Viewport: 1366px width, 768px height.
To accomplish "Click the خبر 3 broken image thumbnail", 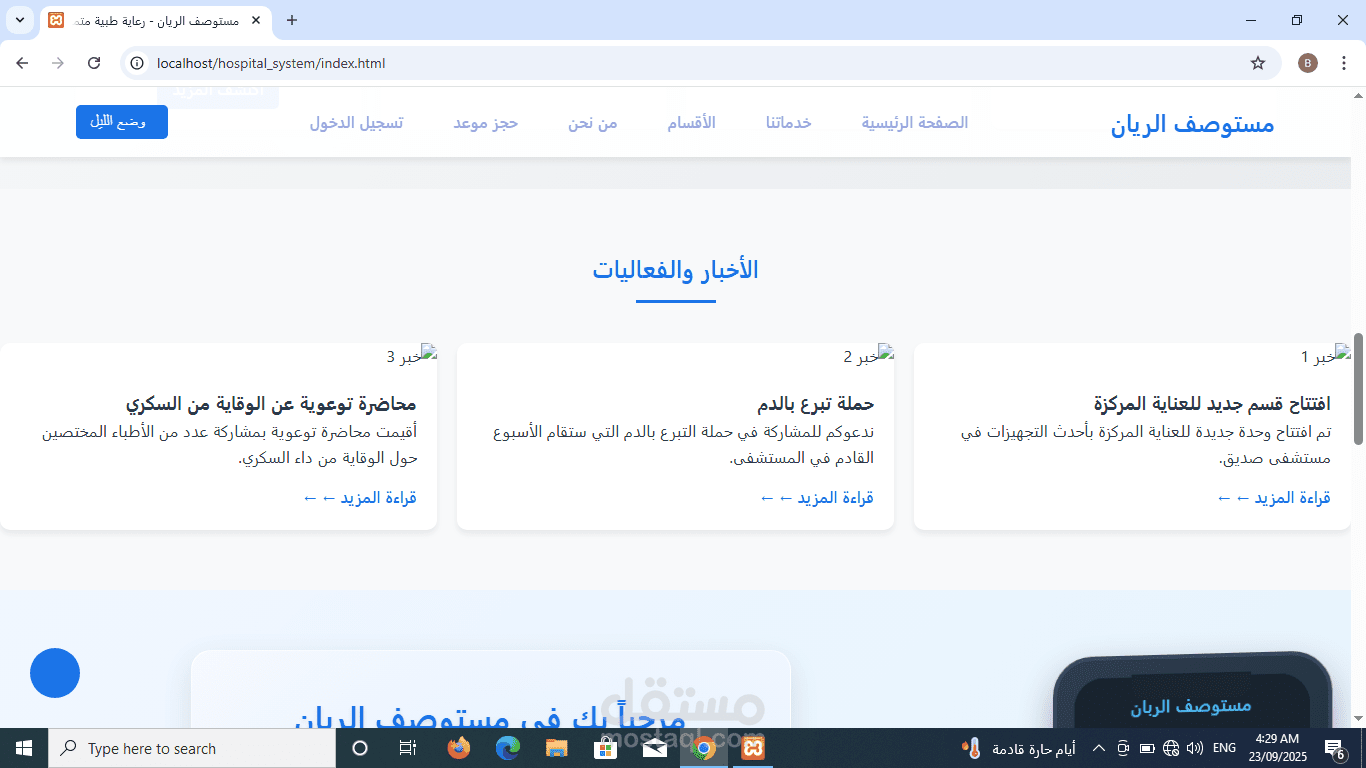I will coord(411,357).
